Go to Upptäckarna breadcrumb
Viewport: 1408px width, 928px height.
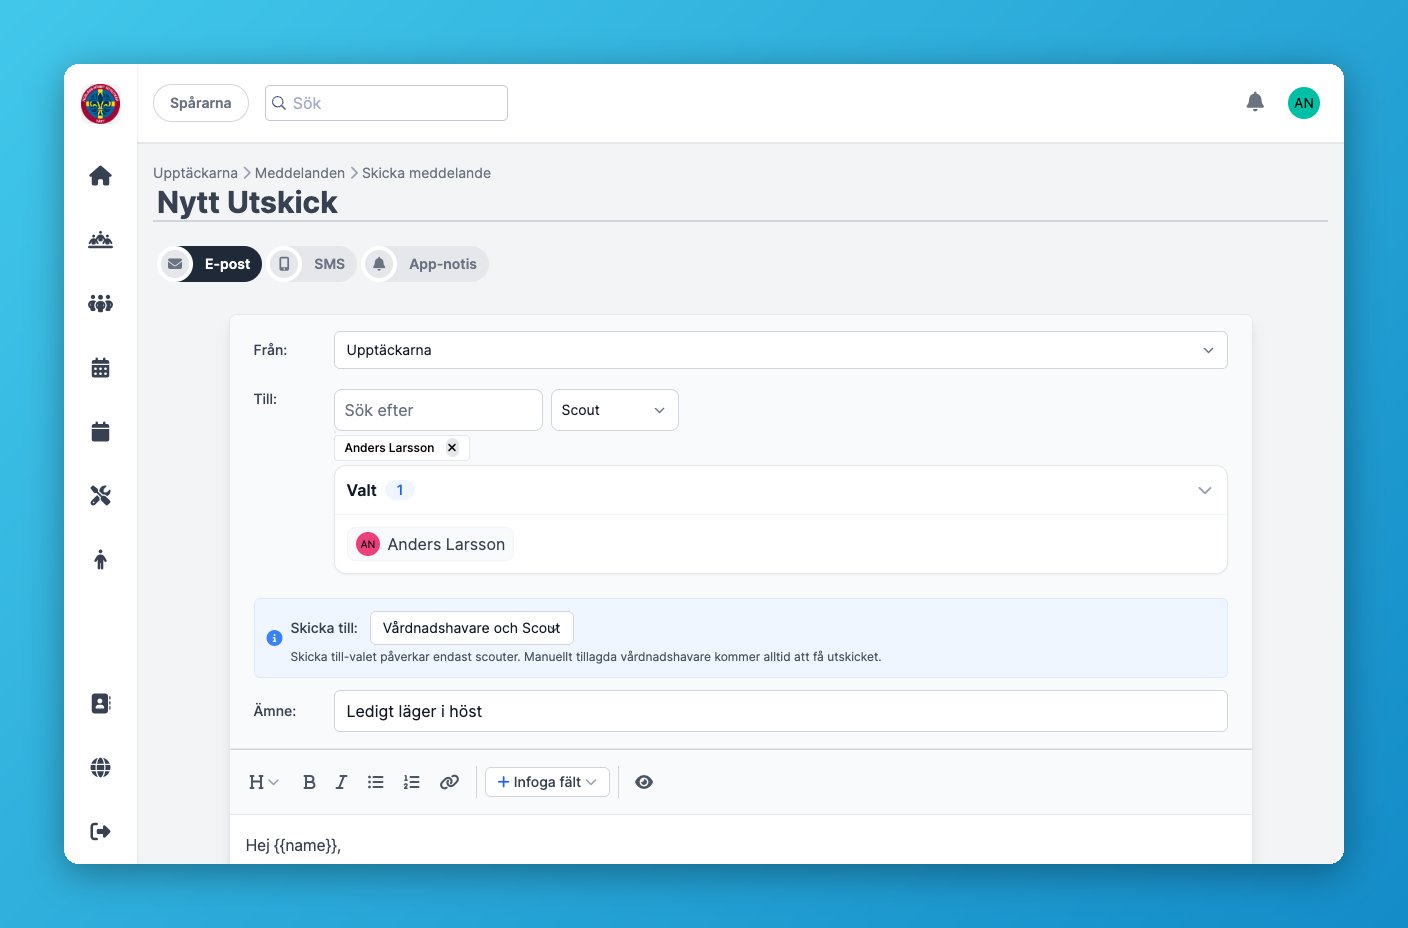(195, 173)
